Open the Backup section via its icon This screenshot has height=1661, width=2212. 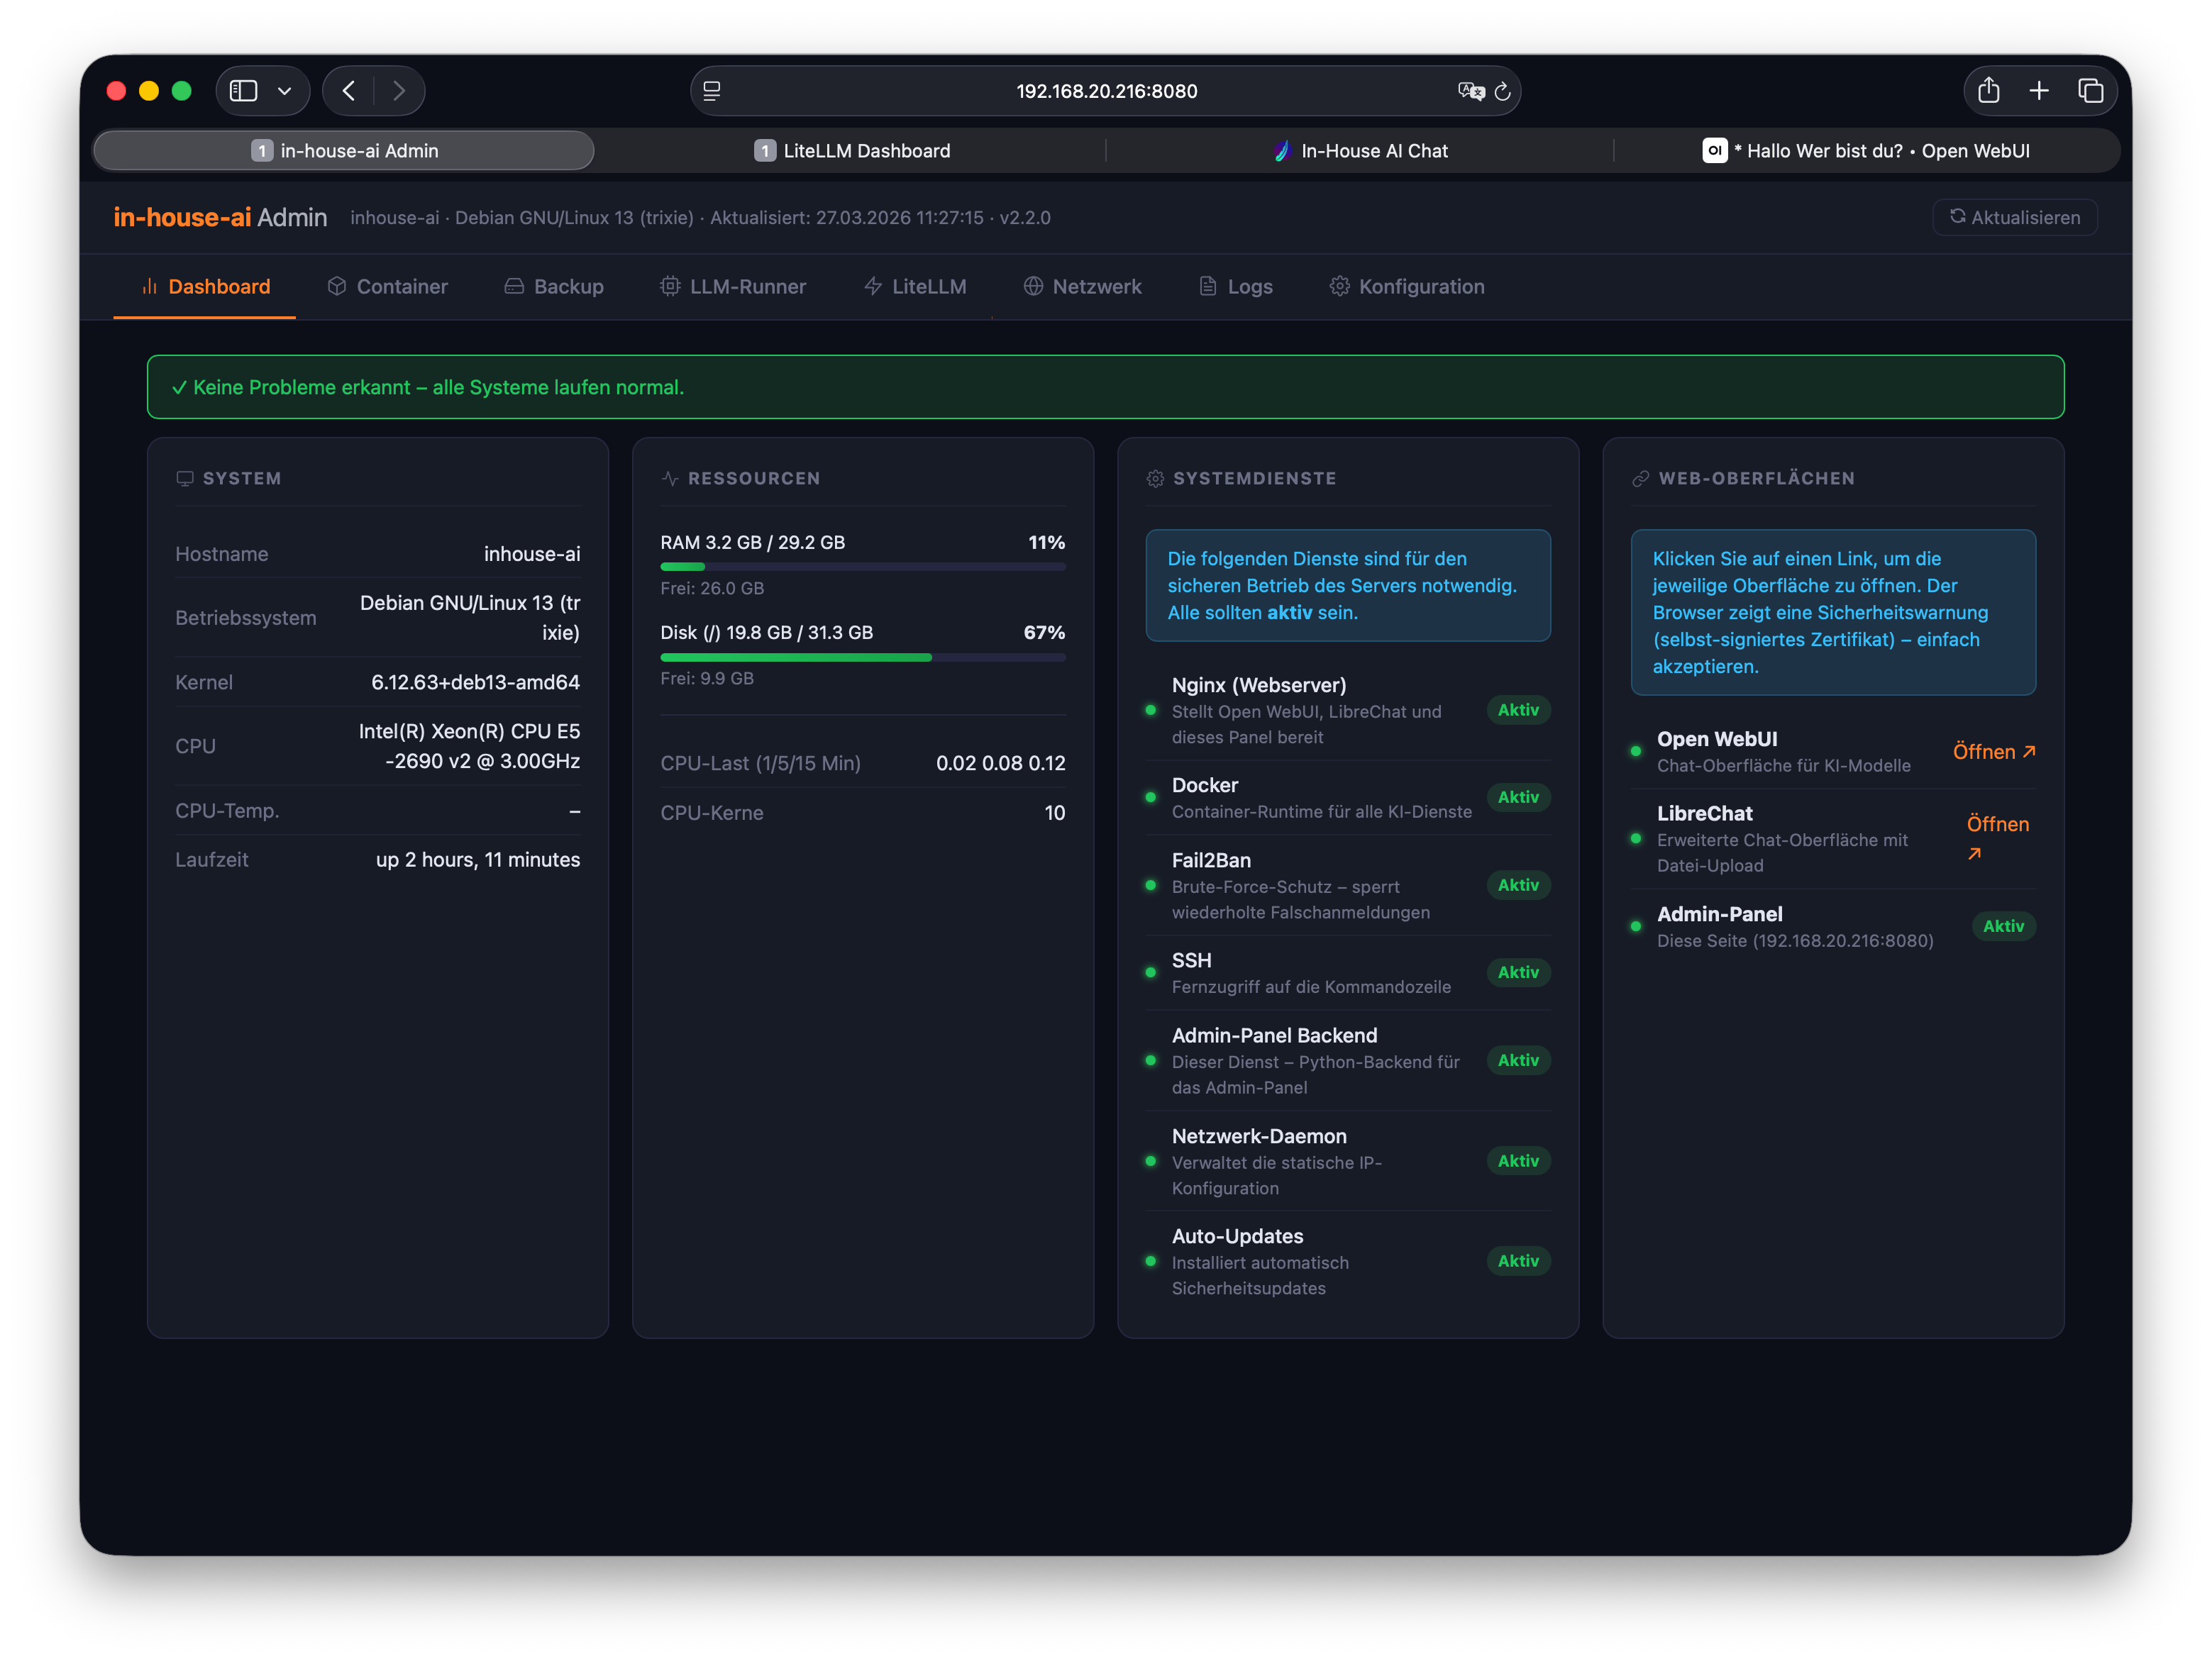(x=514, y=286)
